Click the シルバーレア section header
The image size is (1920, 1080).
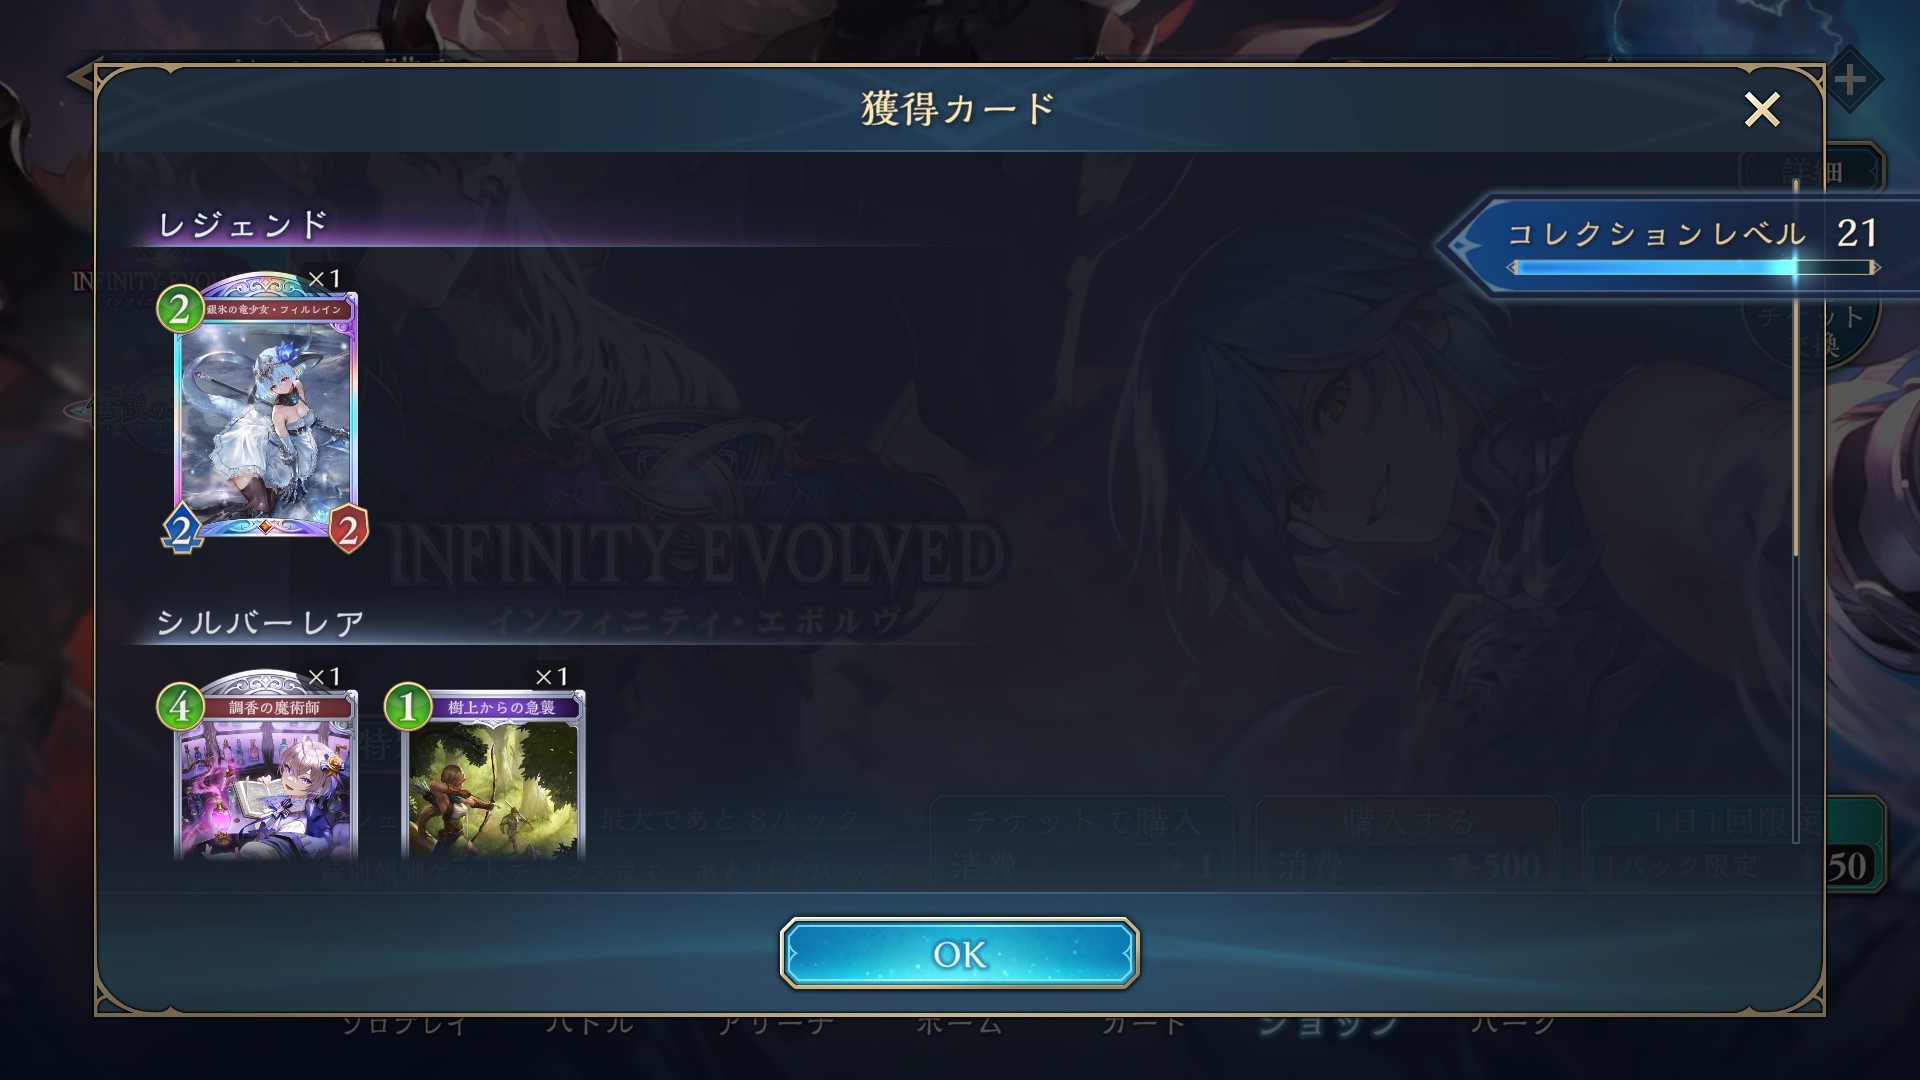tap(260, 623)
